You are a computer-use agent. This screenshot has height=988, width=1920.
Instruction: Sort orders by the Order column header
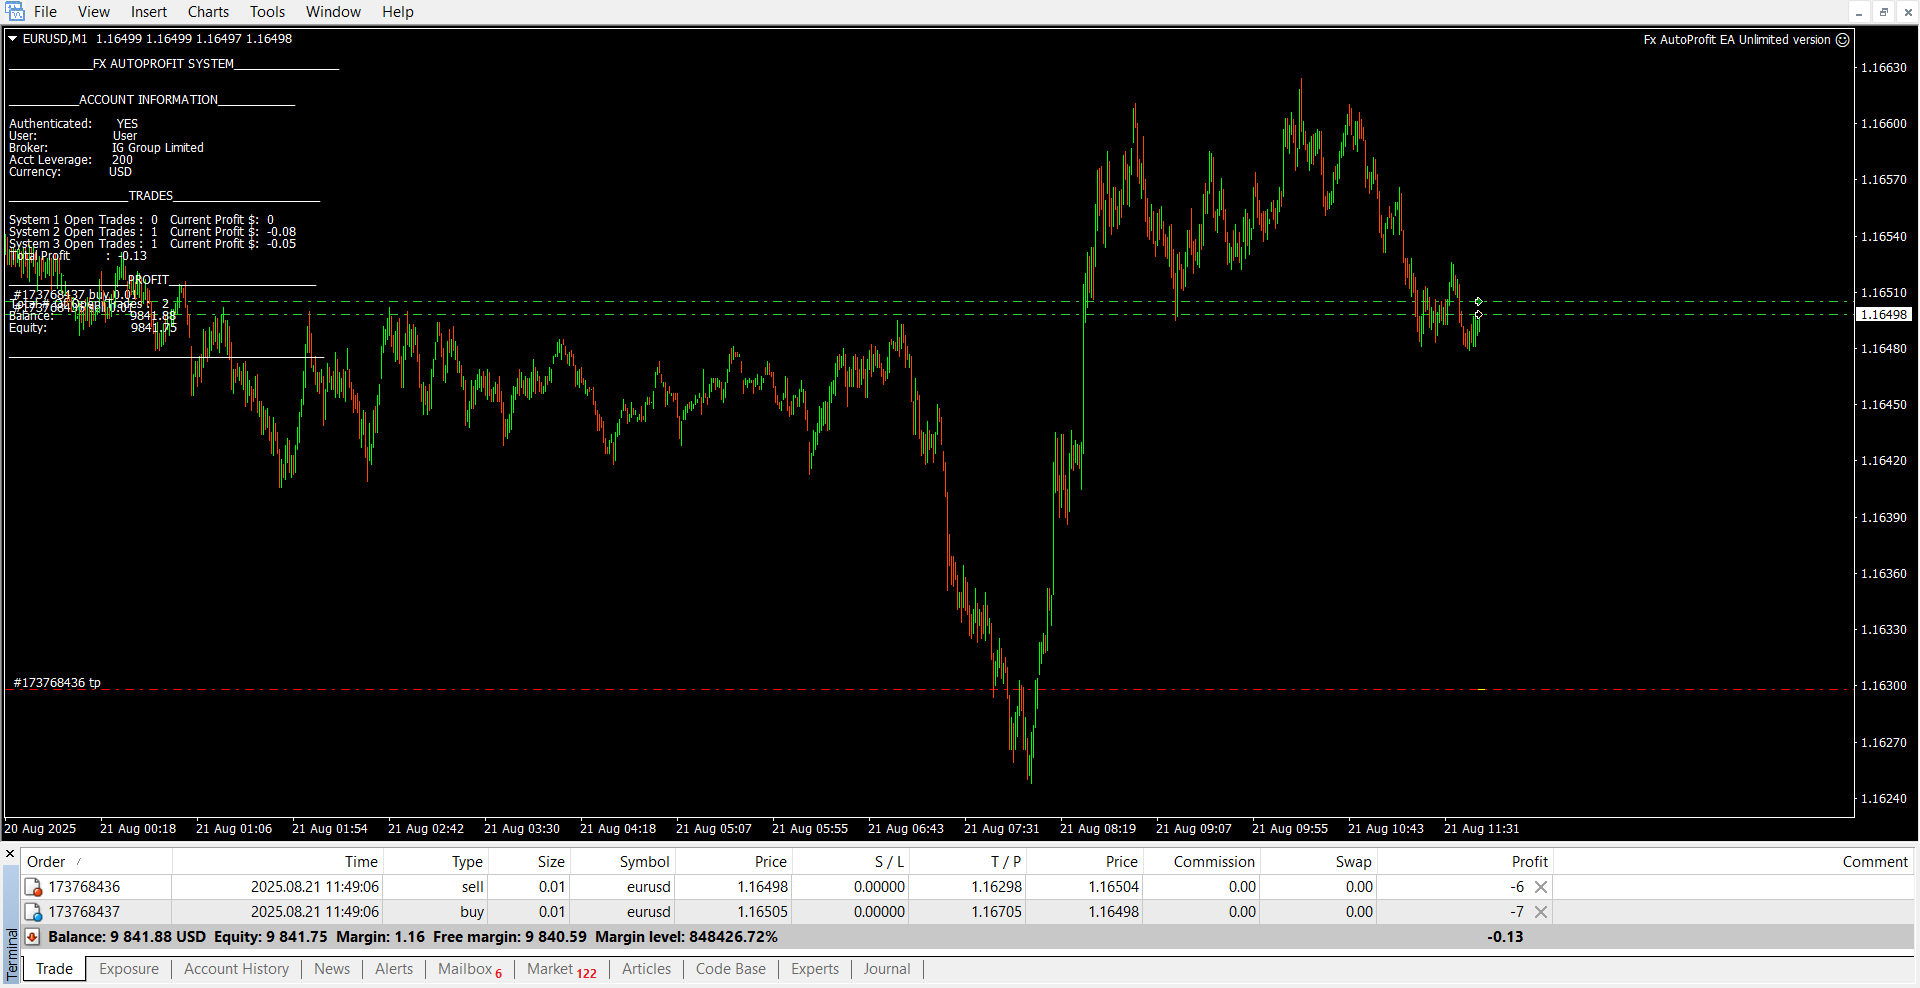coord(46,862)
